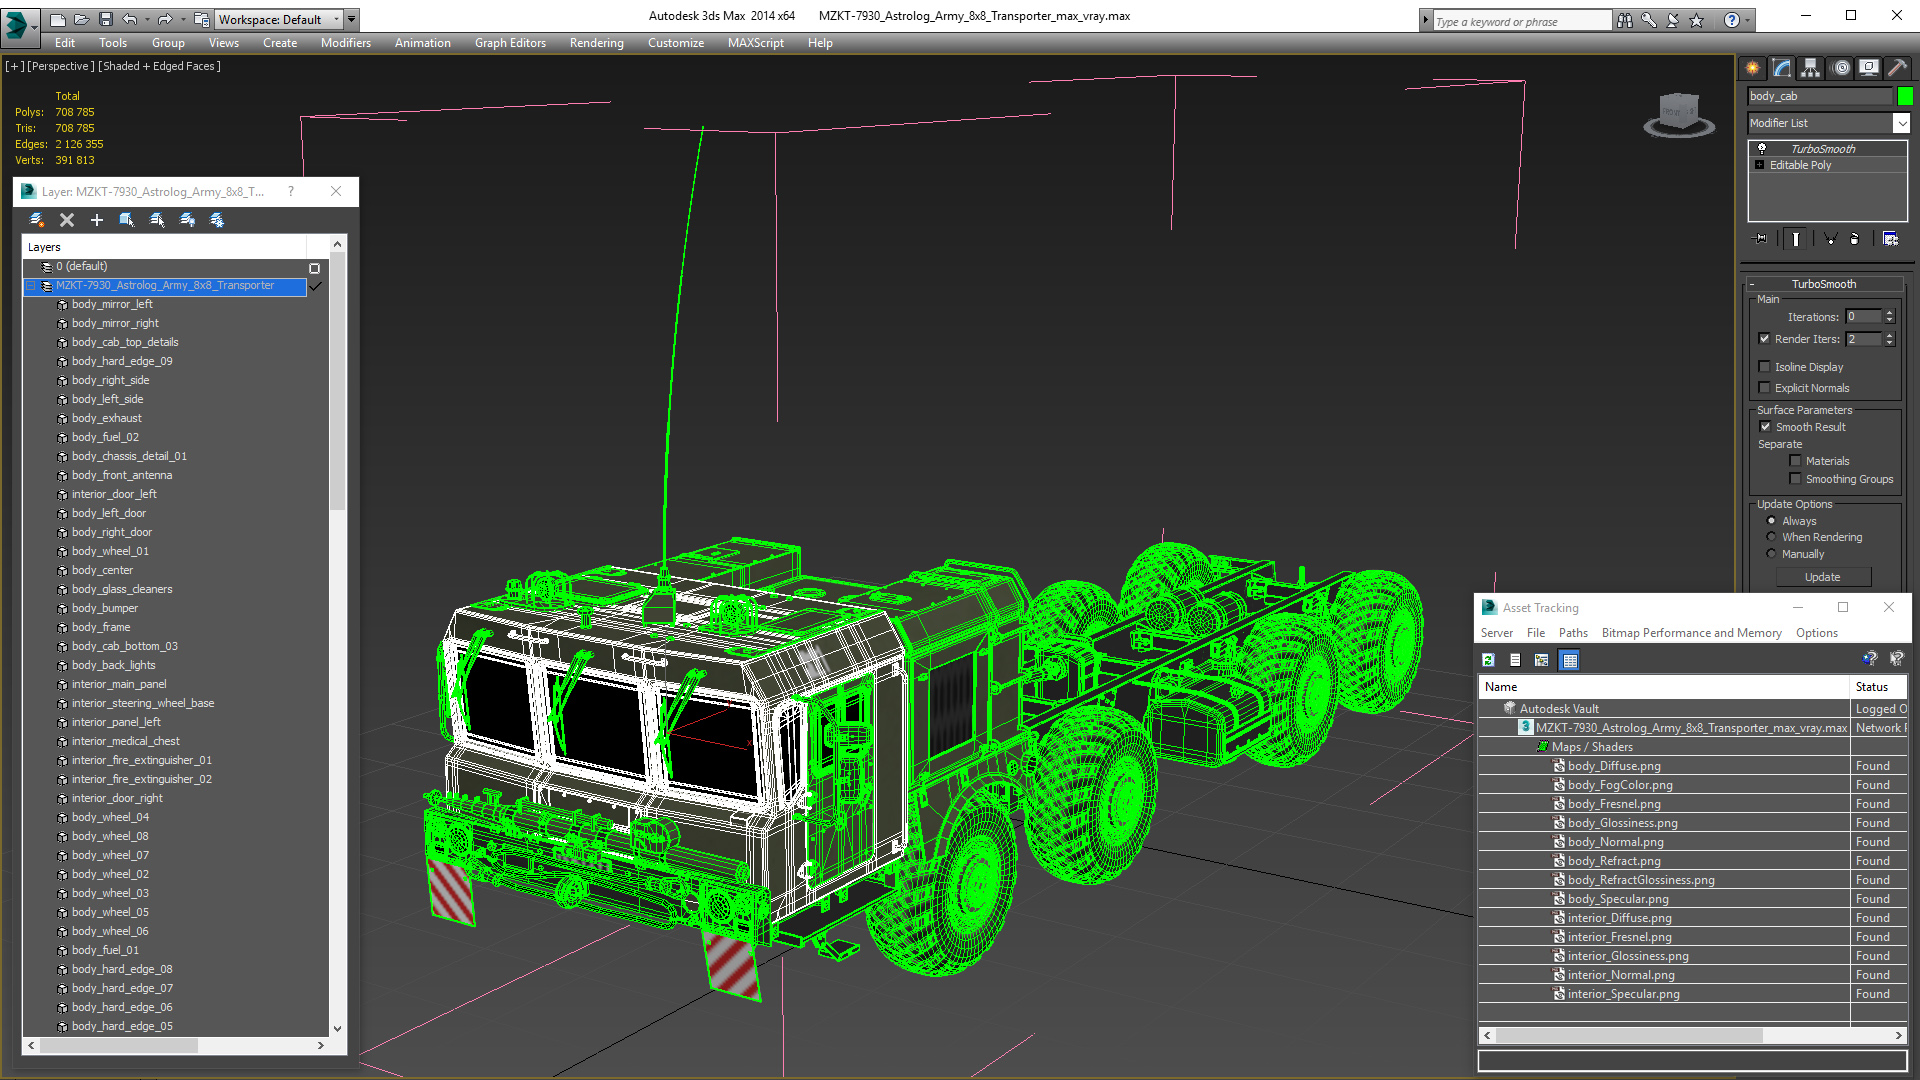Open Bitmap Performance and Memory menu
The image size is (1920, 1080).
(x=1691, y=633)
